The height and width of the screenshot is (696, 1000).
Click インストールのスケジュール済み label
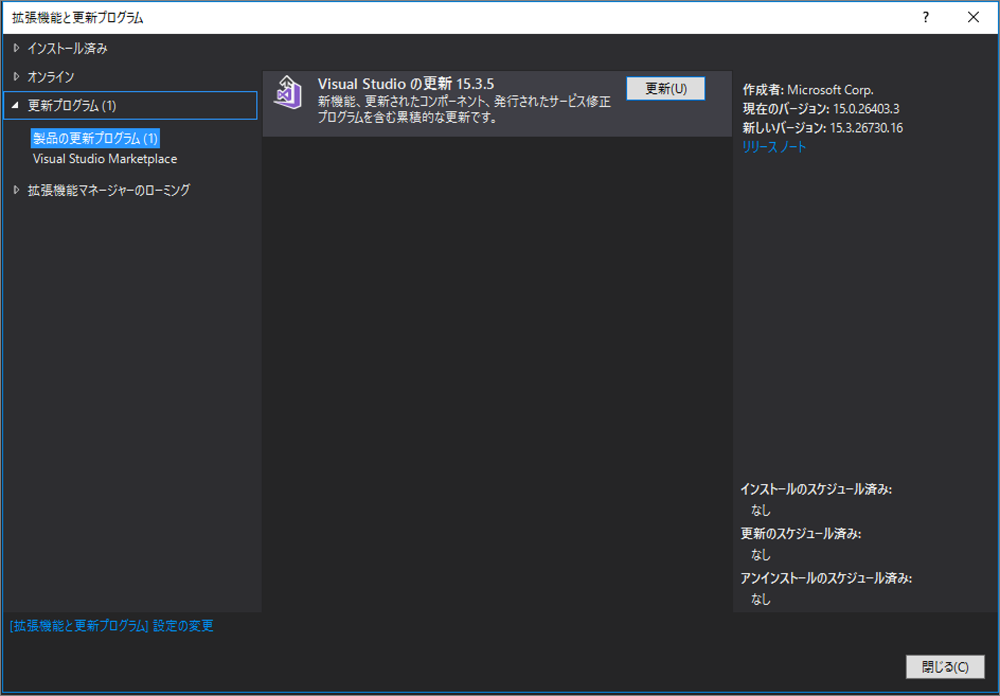click(x=816, y=489)
